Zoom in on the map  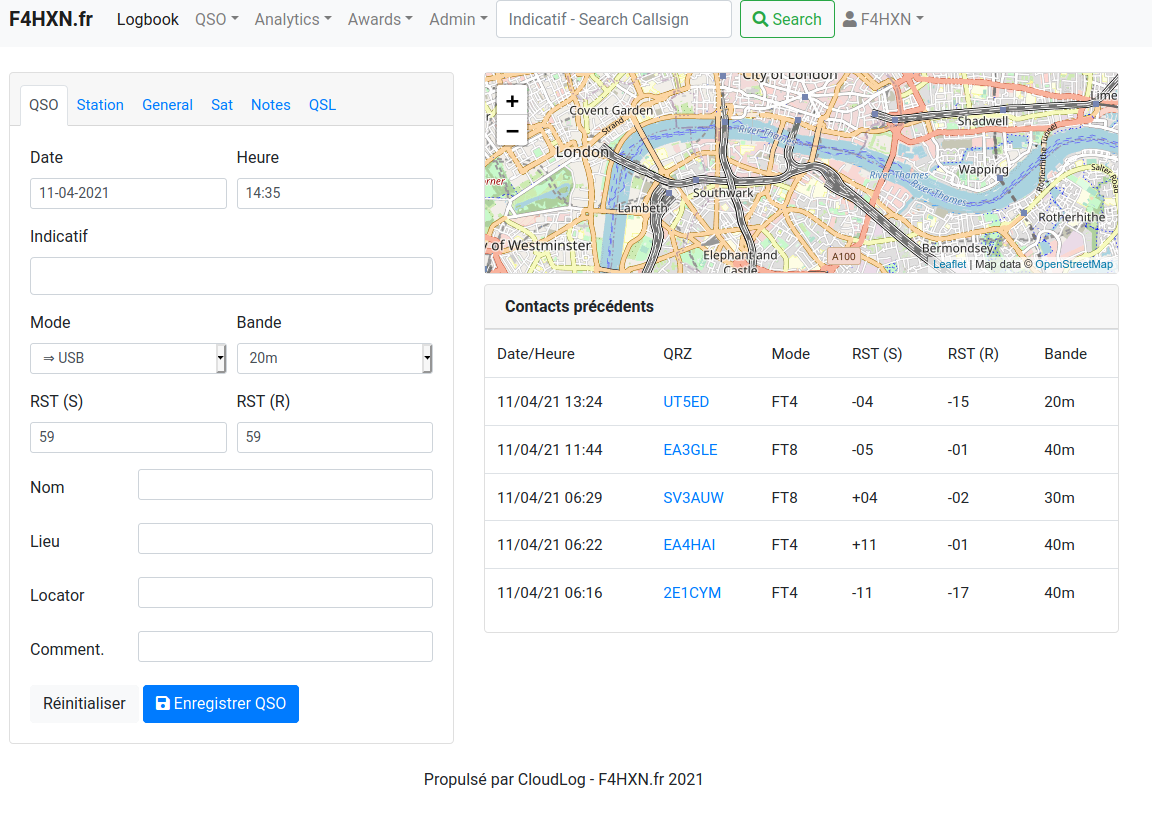[x=512, y=101]
